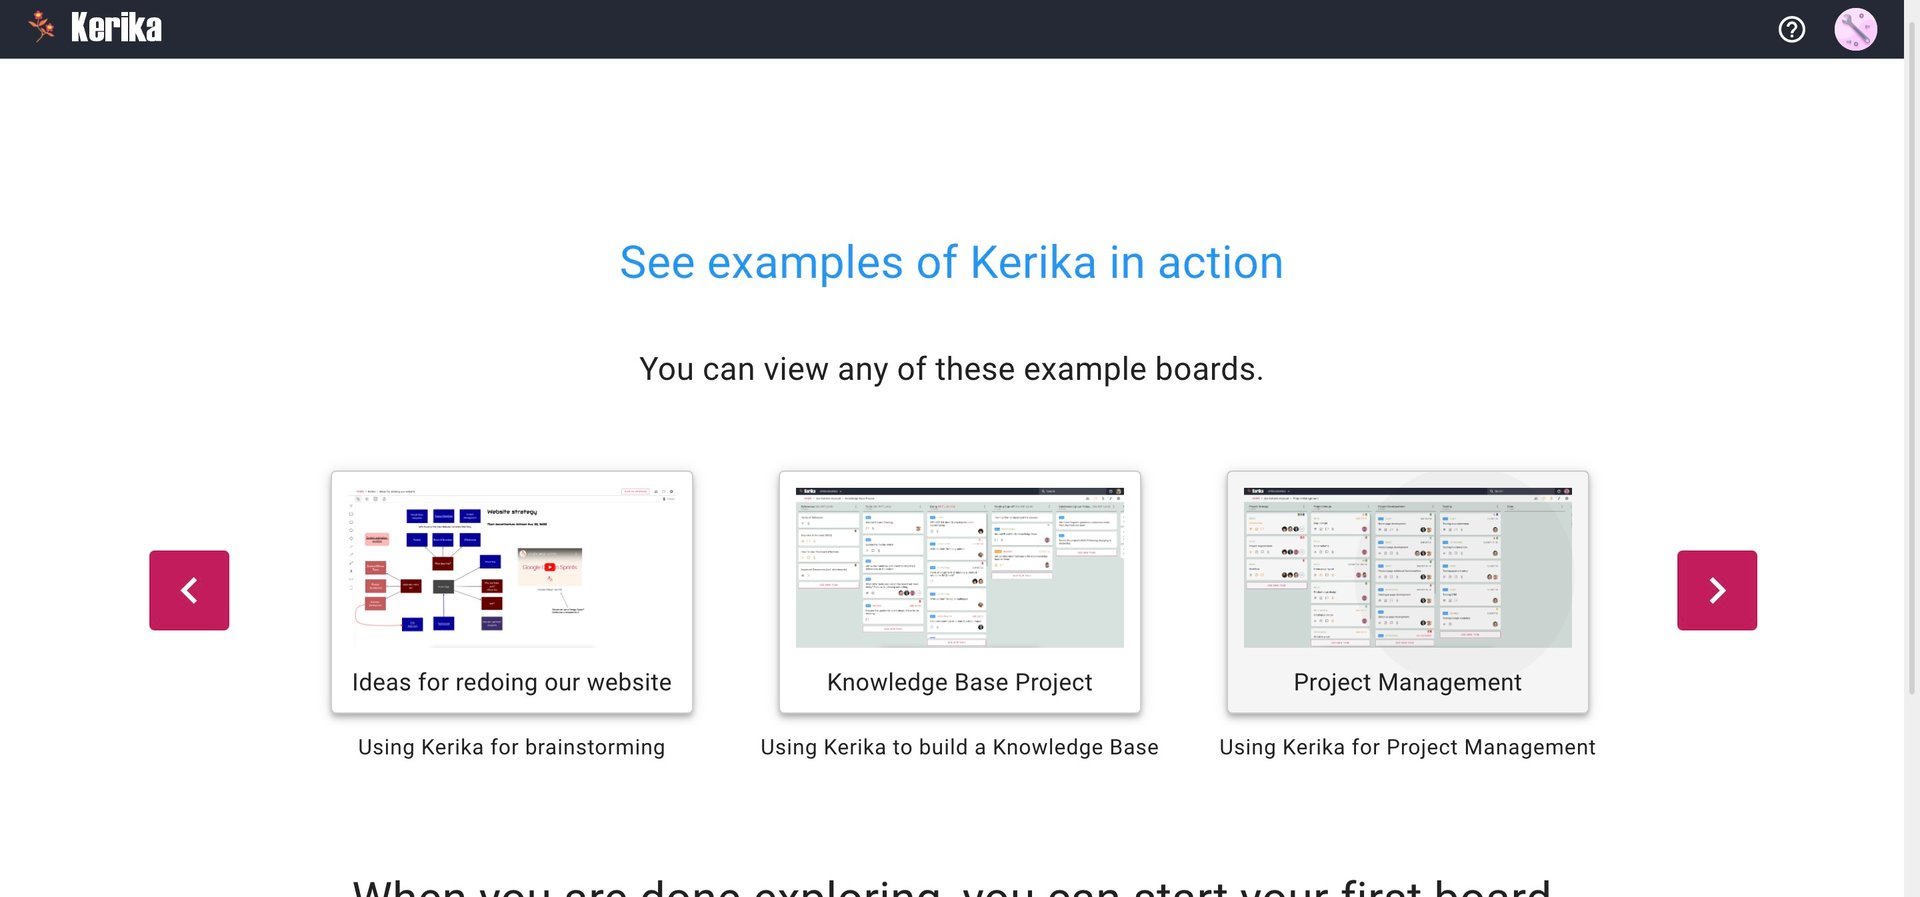Screen dimensions: 1920x897
Task: Click the Using Kerika for Project Management caption
Action: [x=1408, y=747]
